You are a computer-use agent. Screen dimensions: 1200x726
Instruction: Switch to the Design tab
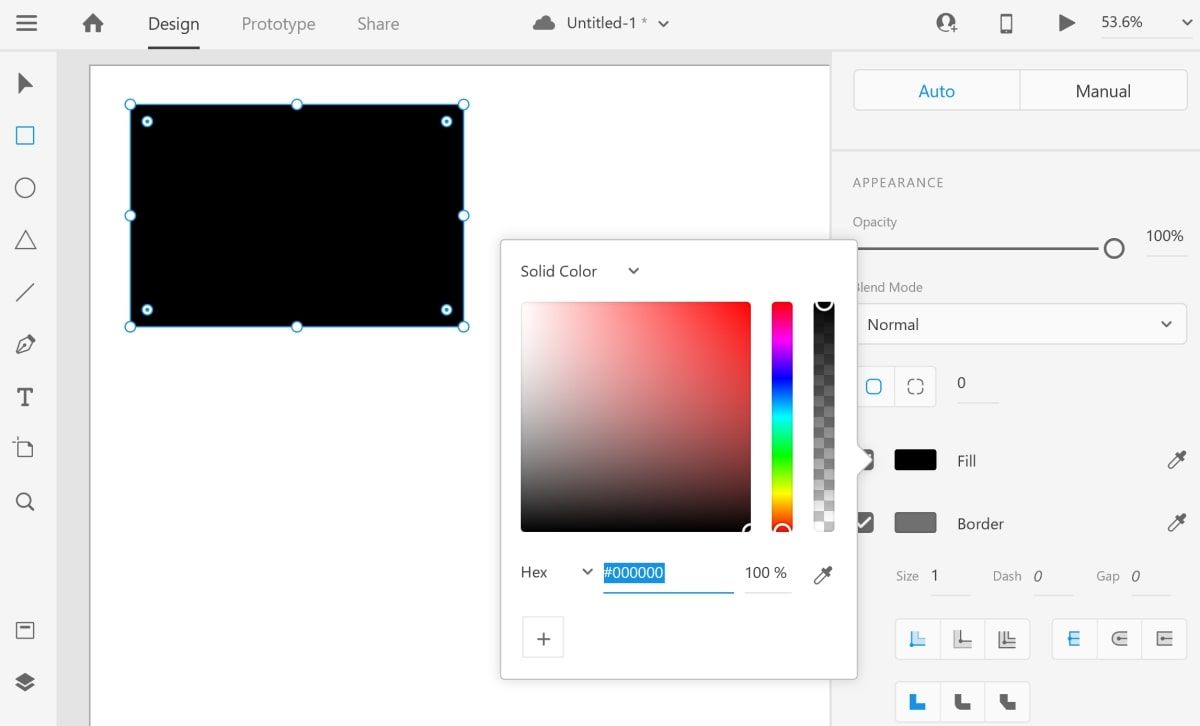tap(174, 24)
